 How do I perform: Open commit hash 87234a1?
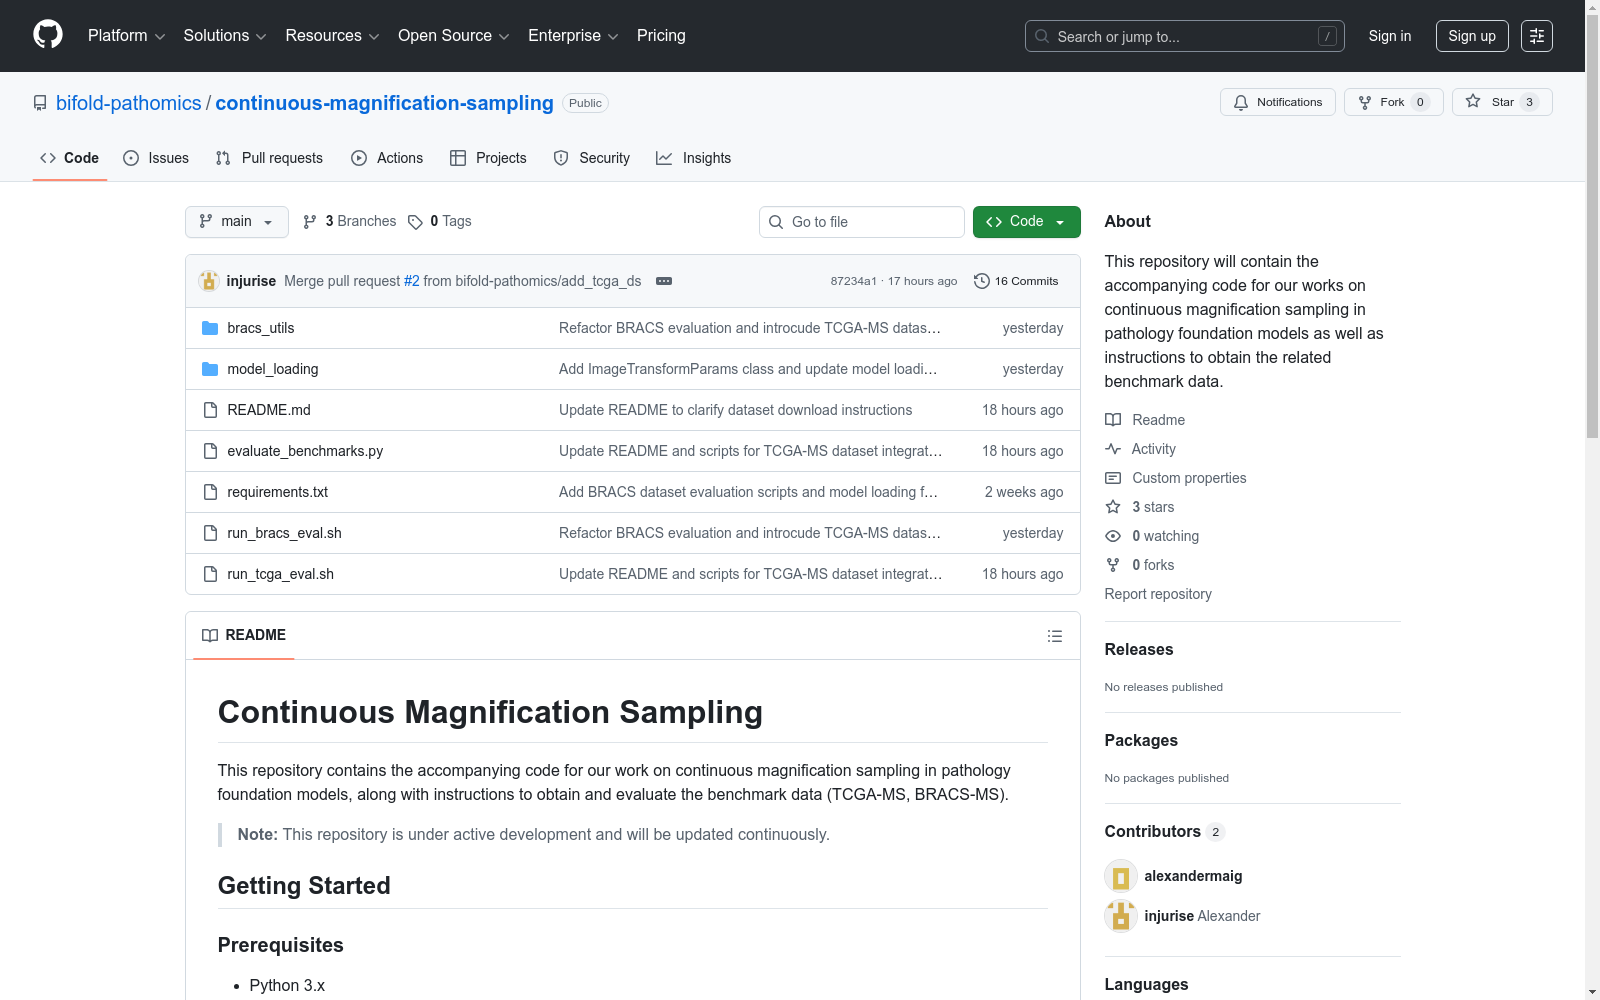(853, 281)
